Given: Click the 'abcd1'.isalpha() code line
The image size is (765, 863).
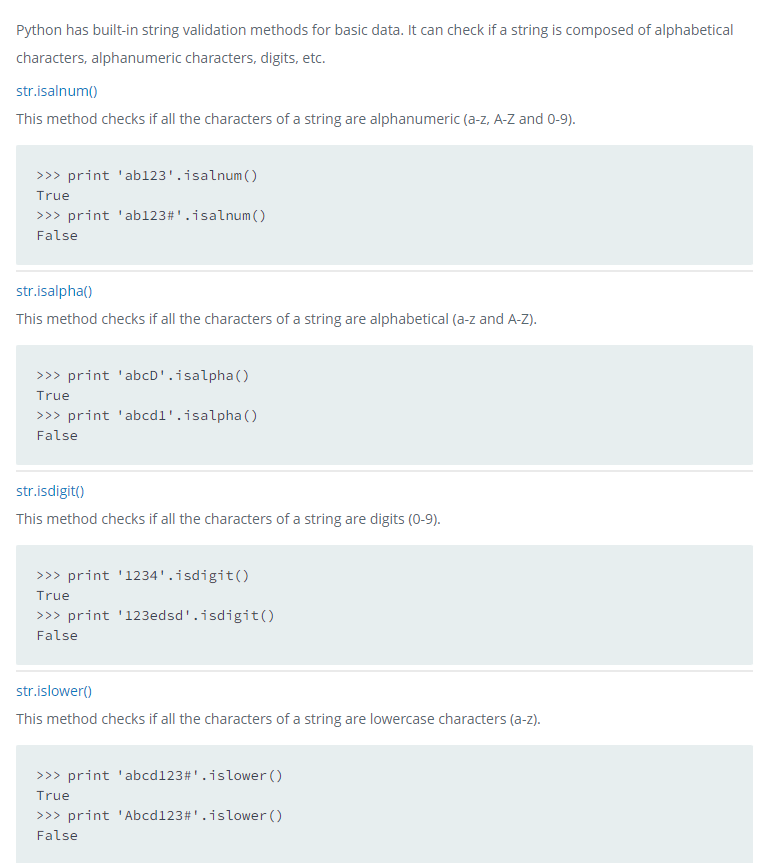Looking at the screenshot, I should pyautogui.click(x=147, y=416).
